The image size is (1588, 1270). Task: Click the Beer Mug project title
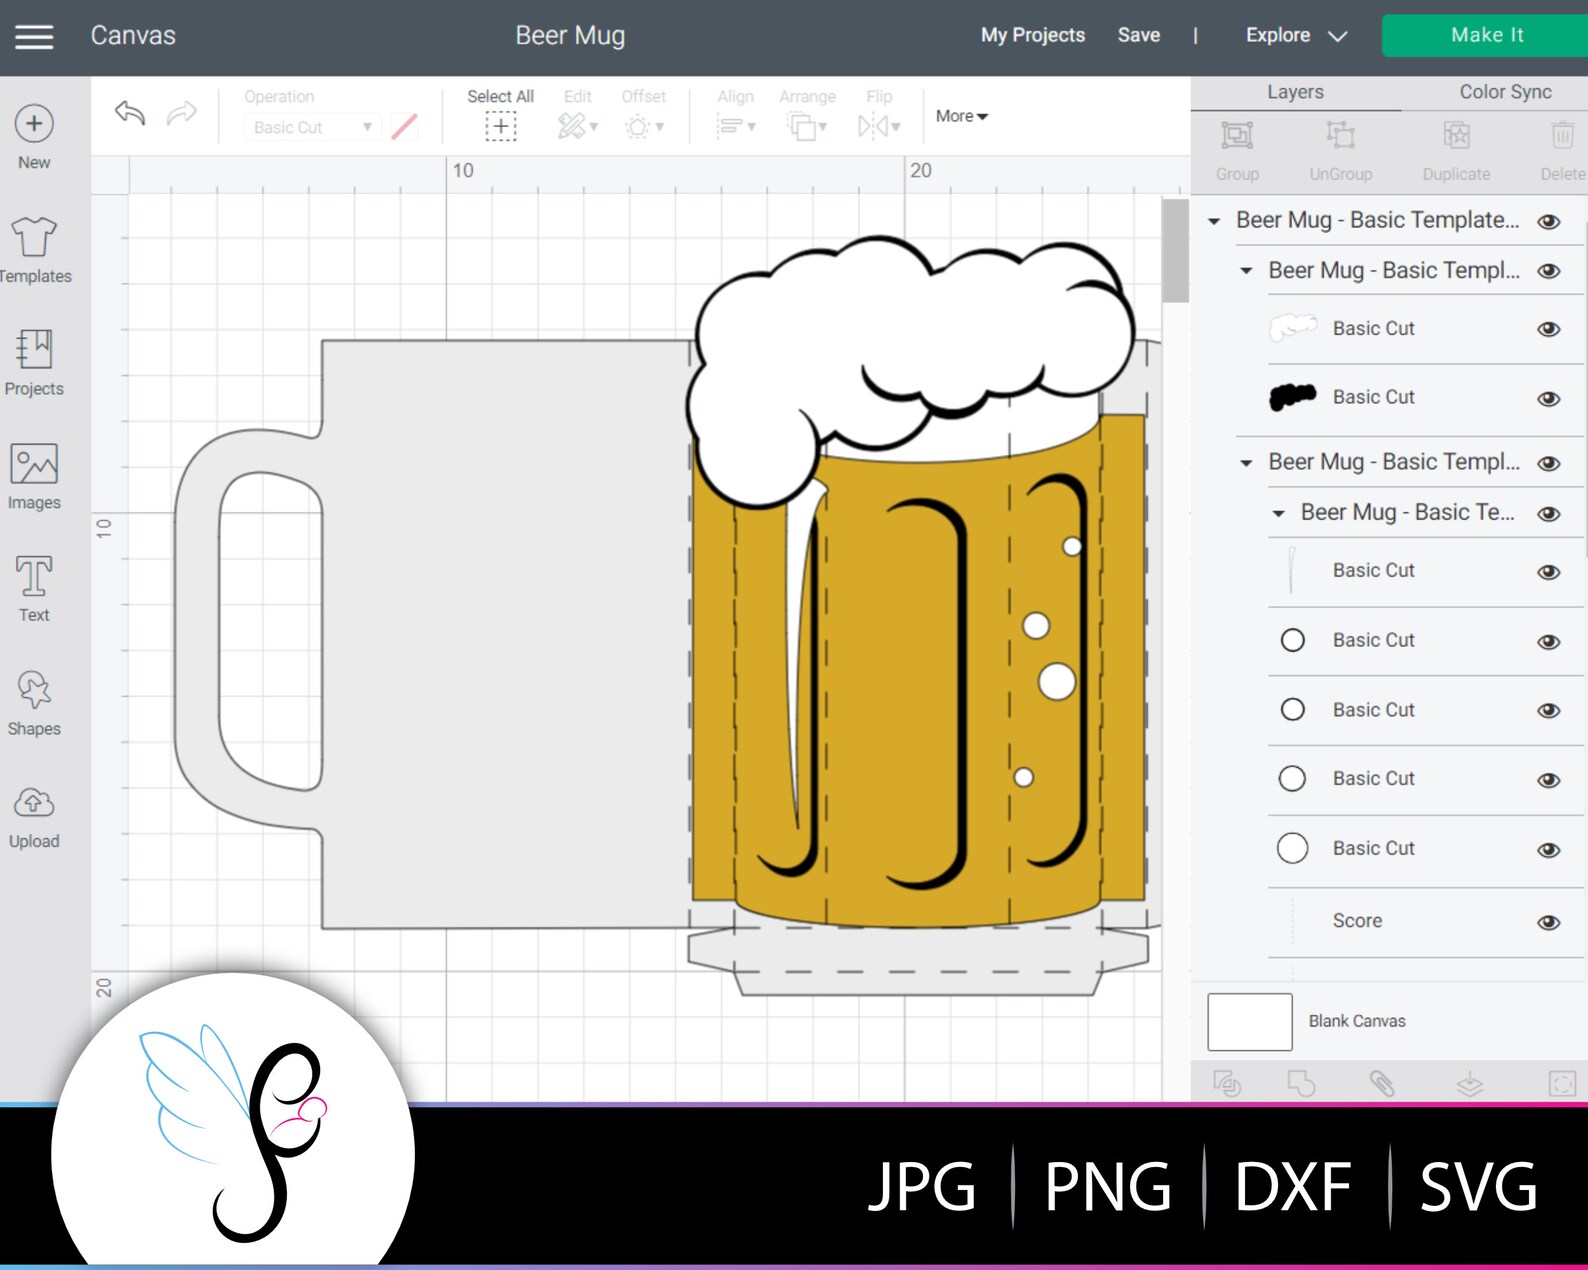tap(570, 36)
